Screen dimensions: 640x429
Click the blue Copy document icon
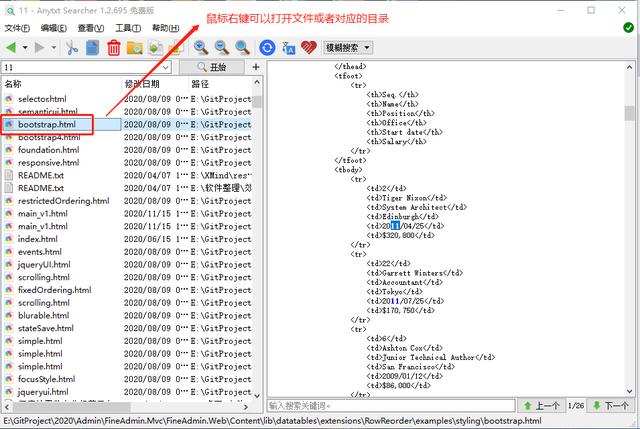click(93, 48)
